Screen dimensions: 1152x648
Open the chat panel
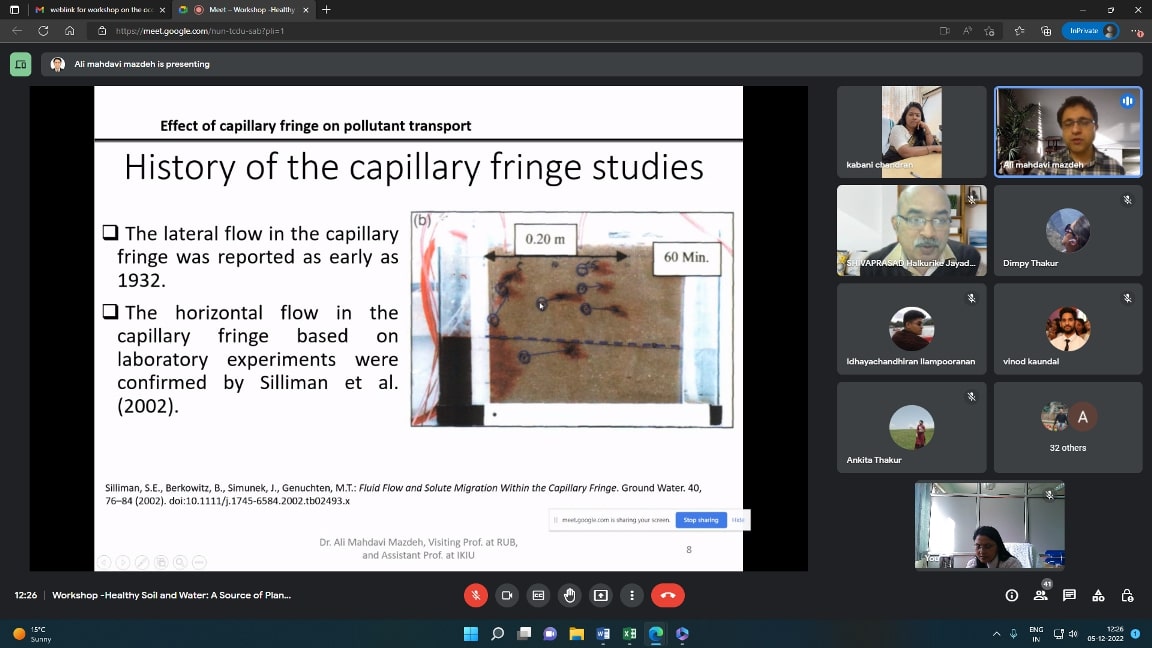[1069, 595]
